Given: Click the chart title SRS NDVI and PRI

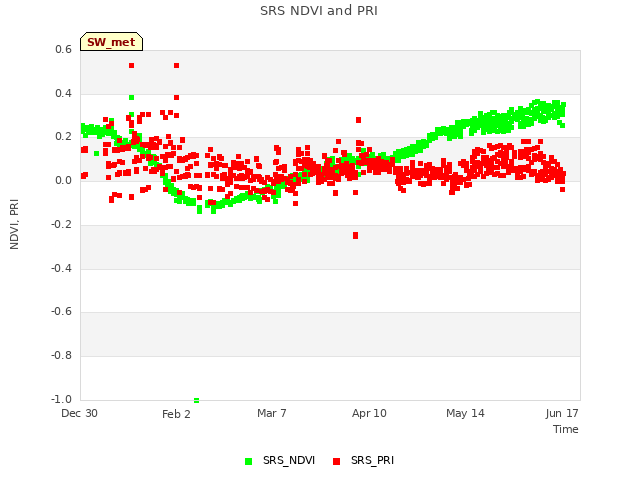Looking at the screenshot, I should point(319,11).
